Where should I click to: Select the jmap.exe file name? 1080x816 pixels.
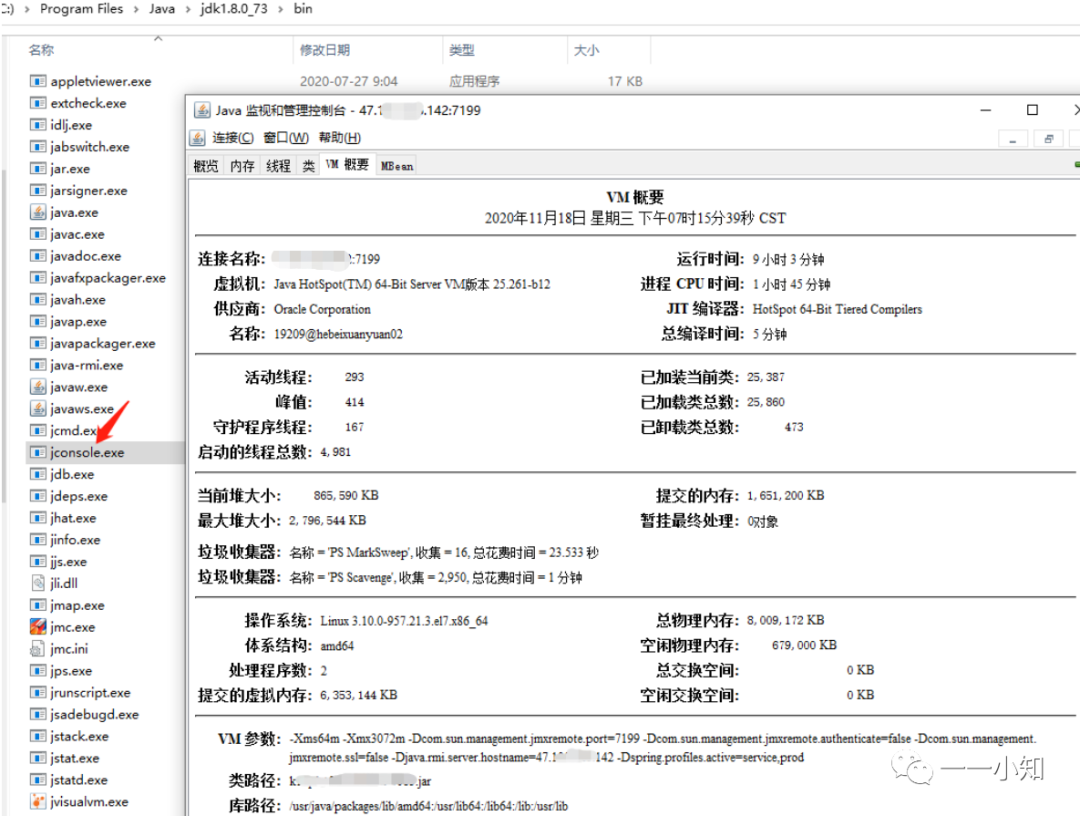tap(77, 605)
